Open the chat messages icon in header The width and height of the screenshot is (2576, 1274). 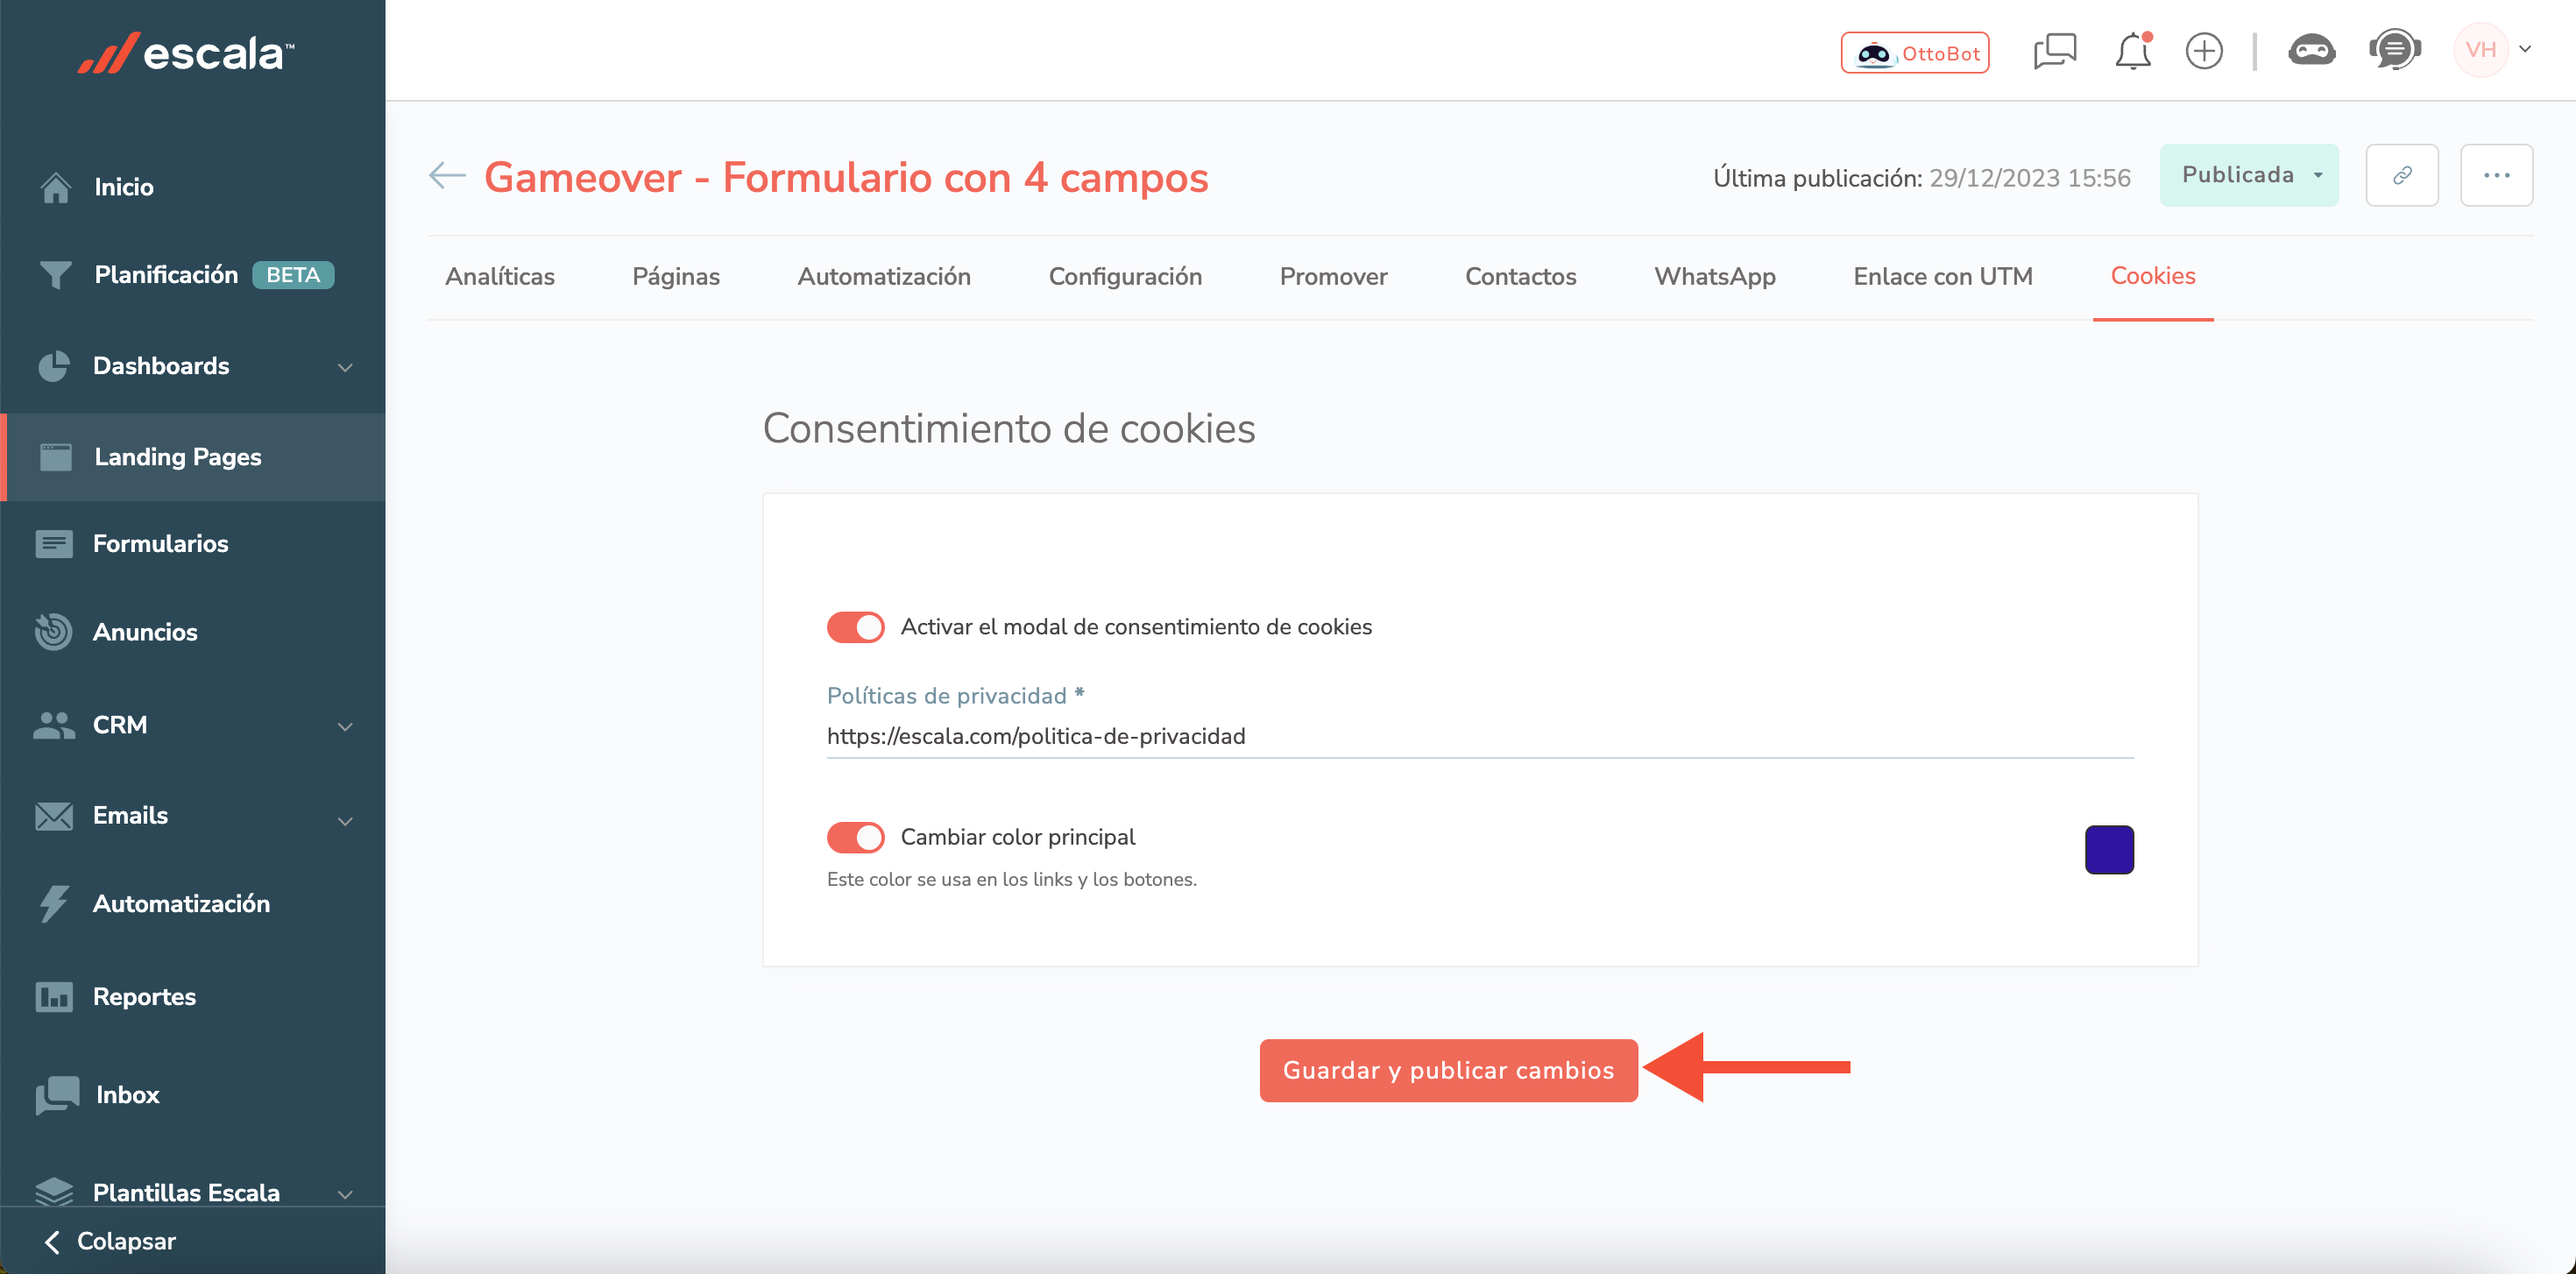point(2054,51)
